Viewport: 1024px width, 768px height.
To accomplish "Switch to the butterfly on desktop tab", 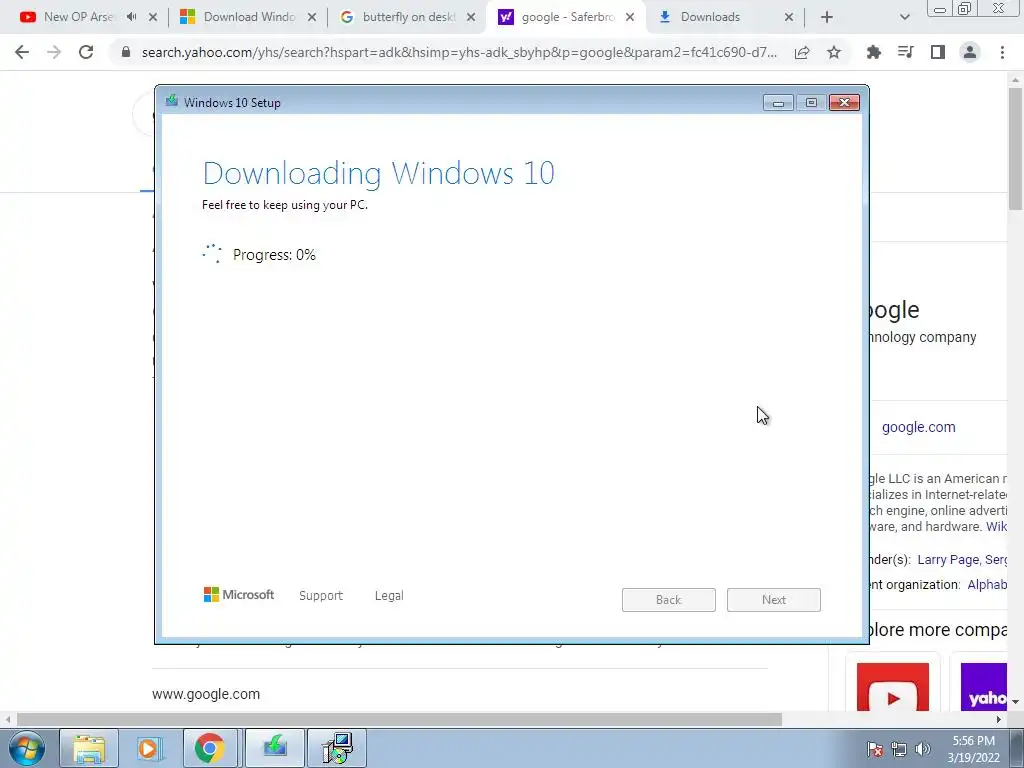I will click(x=408, y=17).
